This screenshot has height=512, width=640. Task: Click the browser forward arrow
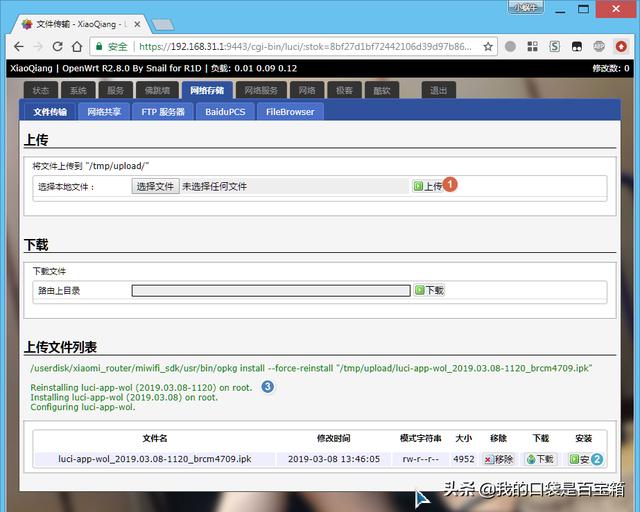[x=38, y=47]
